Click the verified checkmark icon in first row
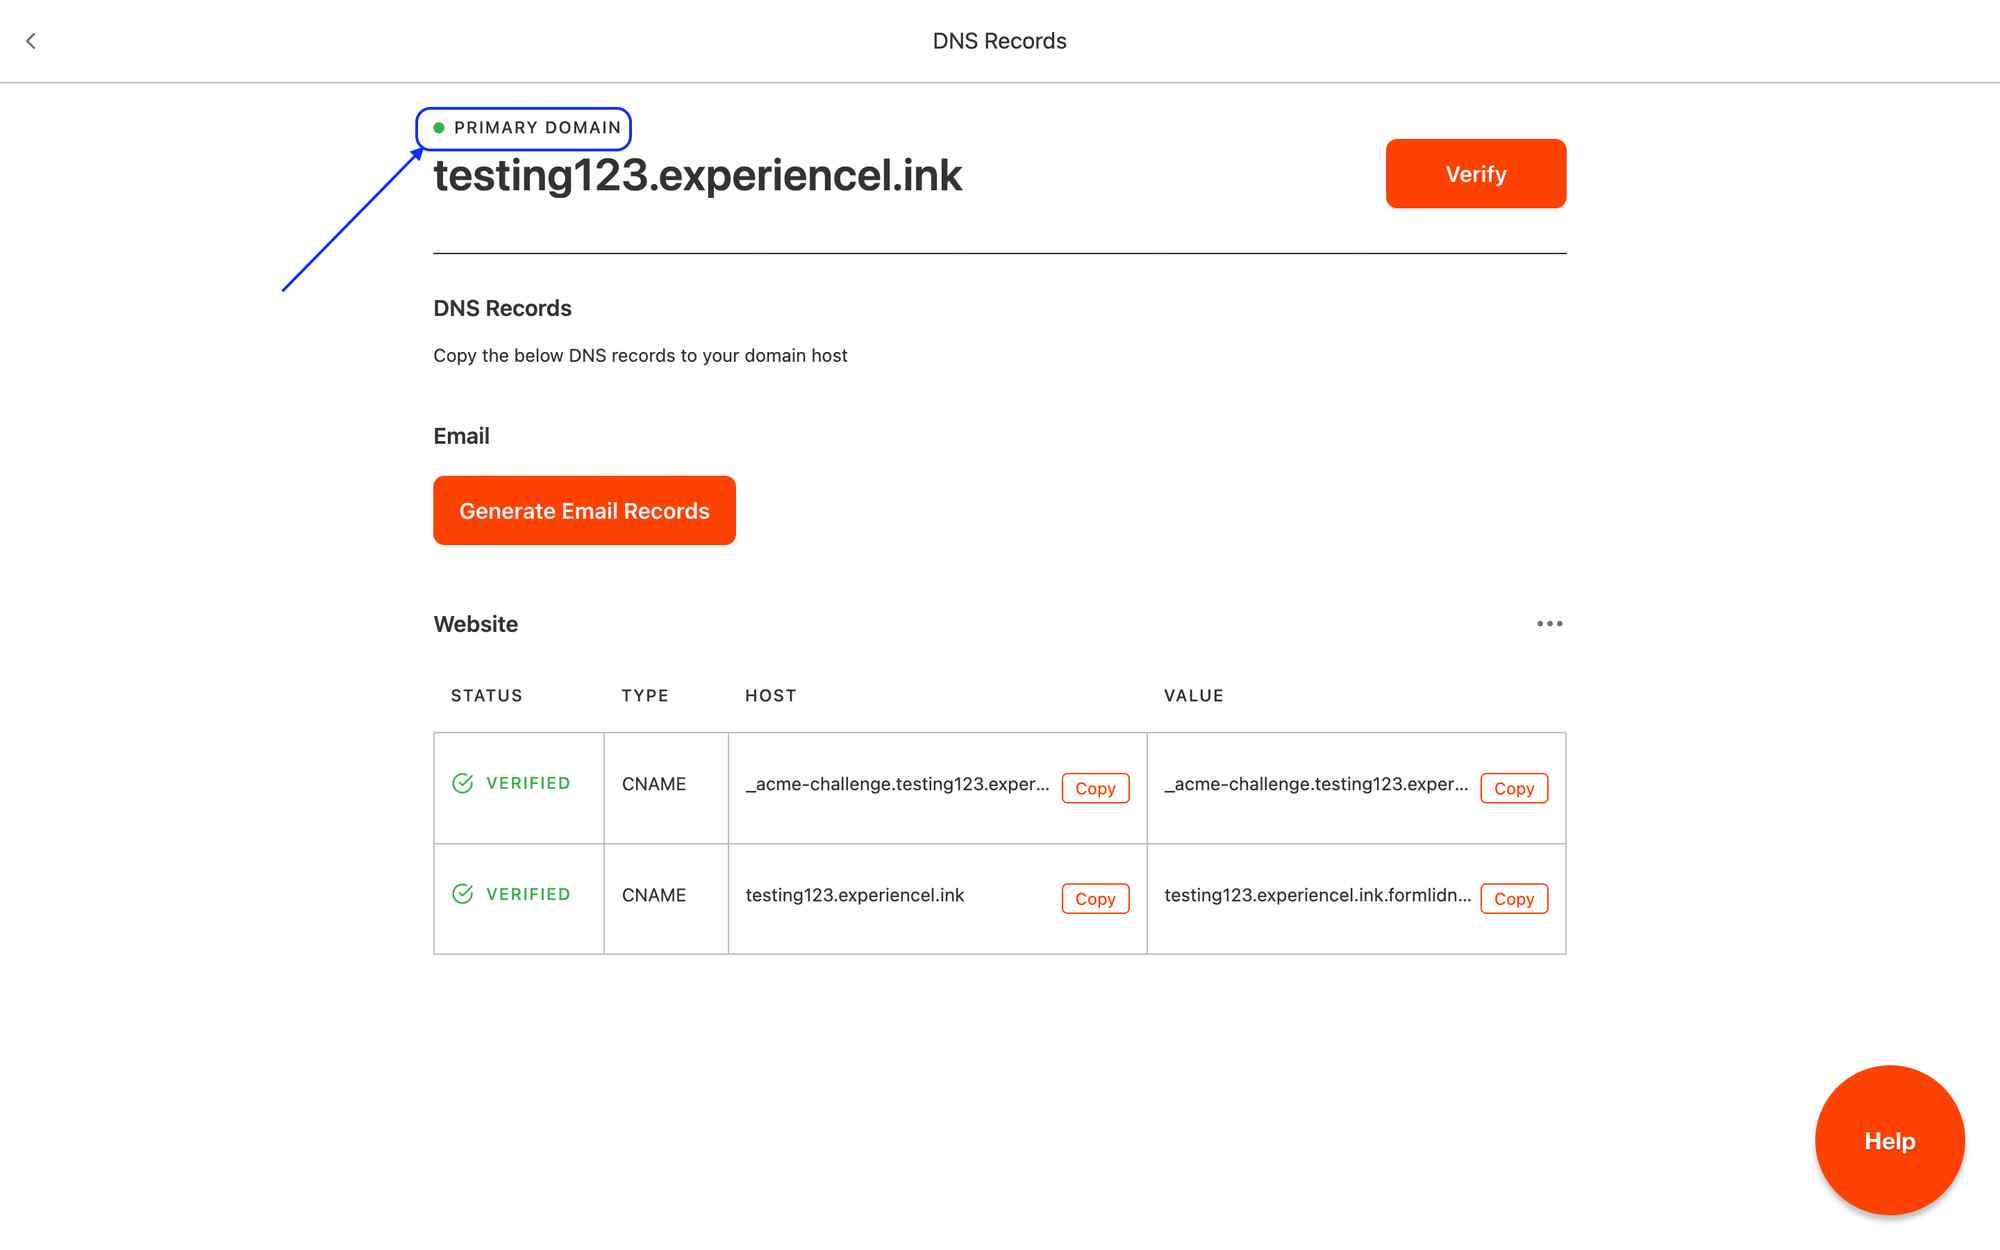Viewport: 2000px width, 1250px height. [462, 783]
